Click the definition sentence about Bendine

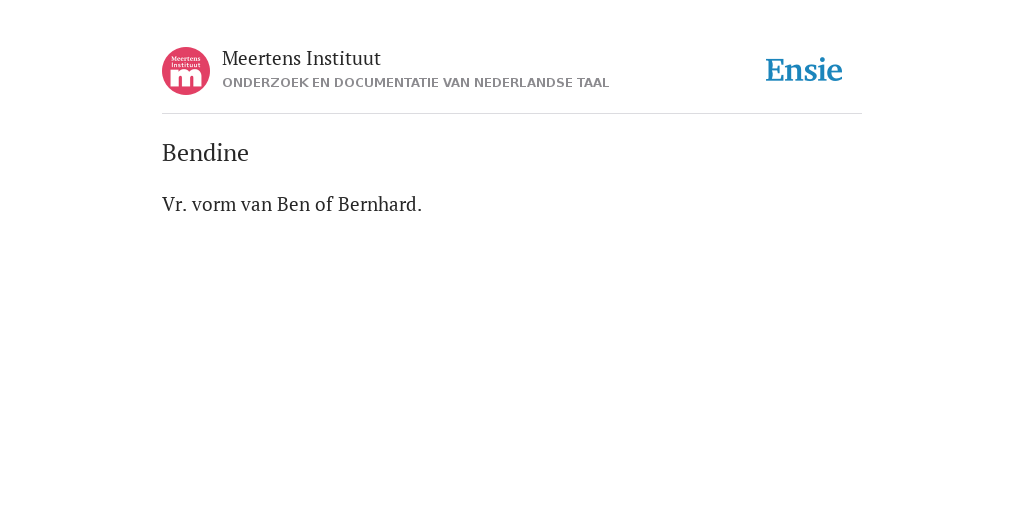click(x=292, y=205)
